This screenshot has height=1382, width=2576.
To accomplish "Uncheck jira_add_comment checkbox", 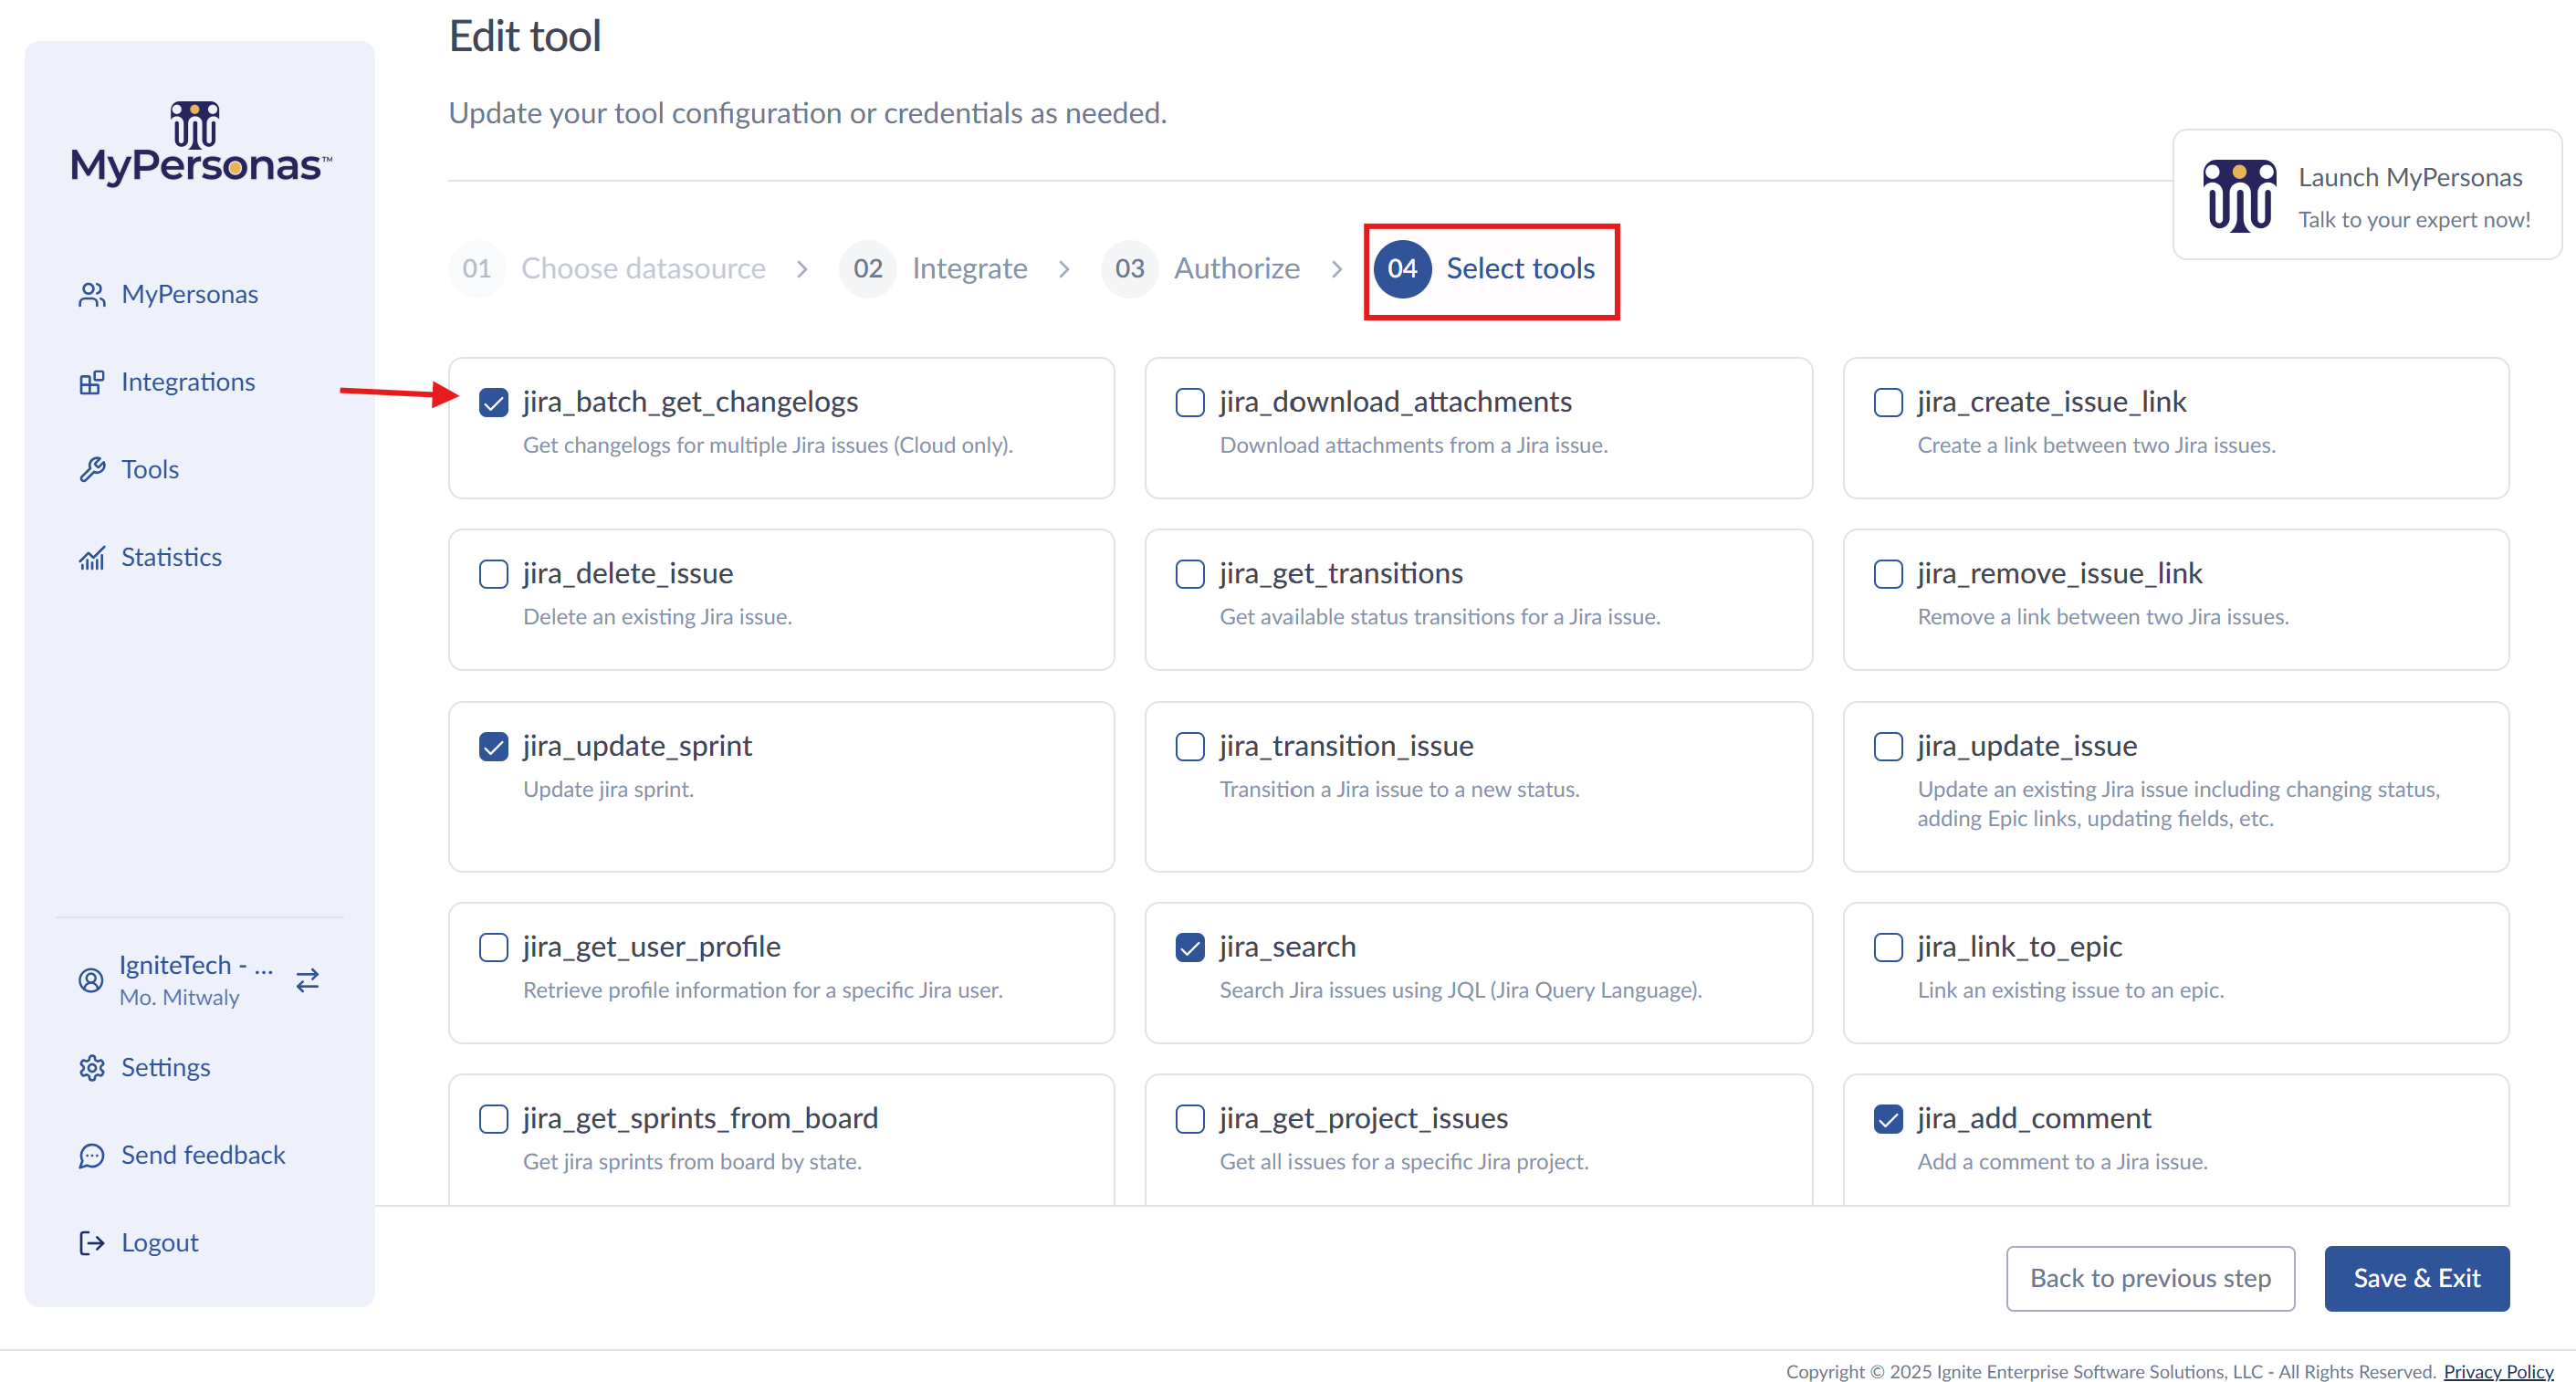I will pos(1888,1118).
